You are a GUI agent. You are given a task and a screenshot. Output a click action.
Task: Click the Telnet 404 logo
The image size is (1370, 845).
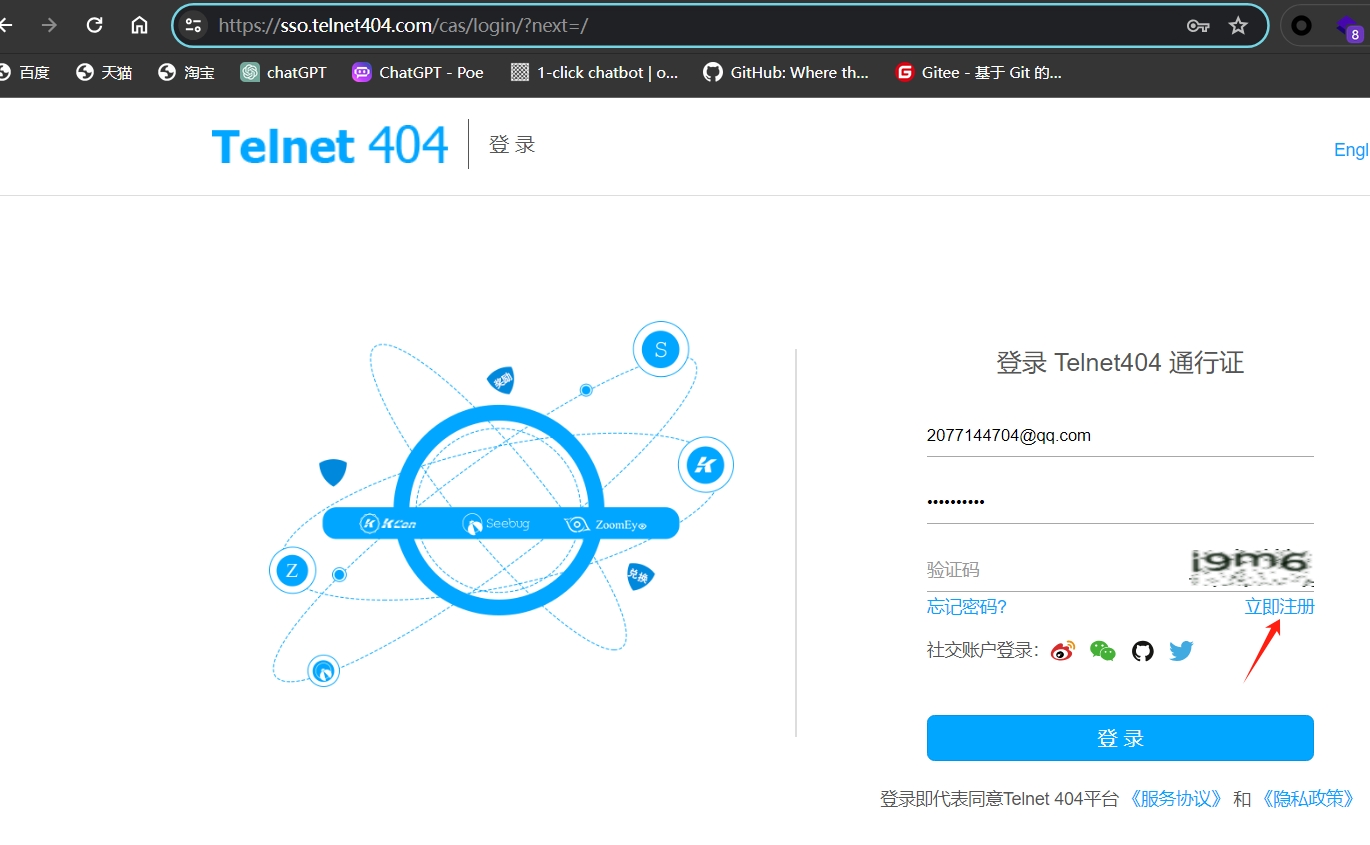(330, 146)
